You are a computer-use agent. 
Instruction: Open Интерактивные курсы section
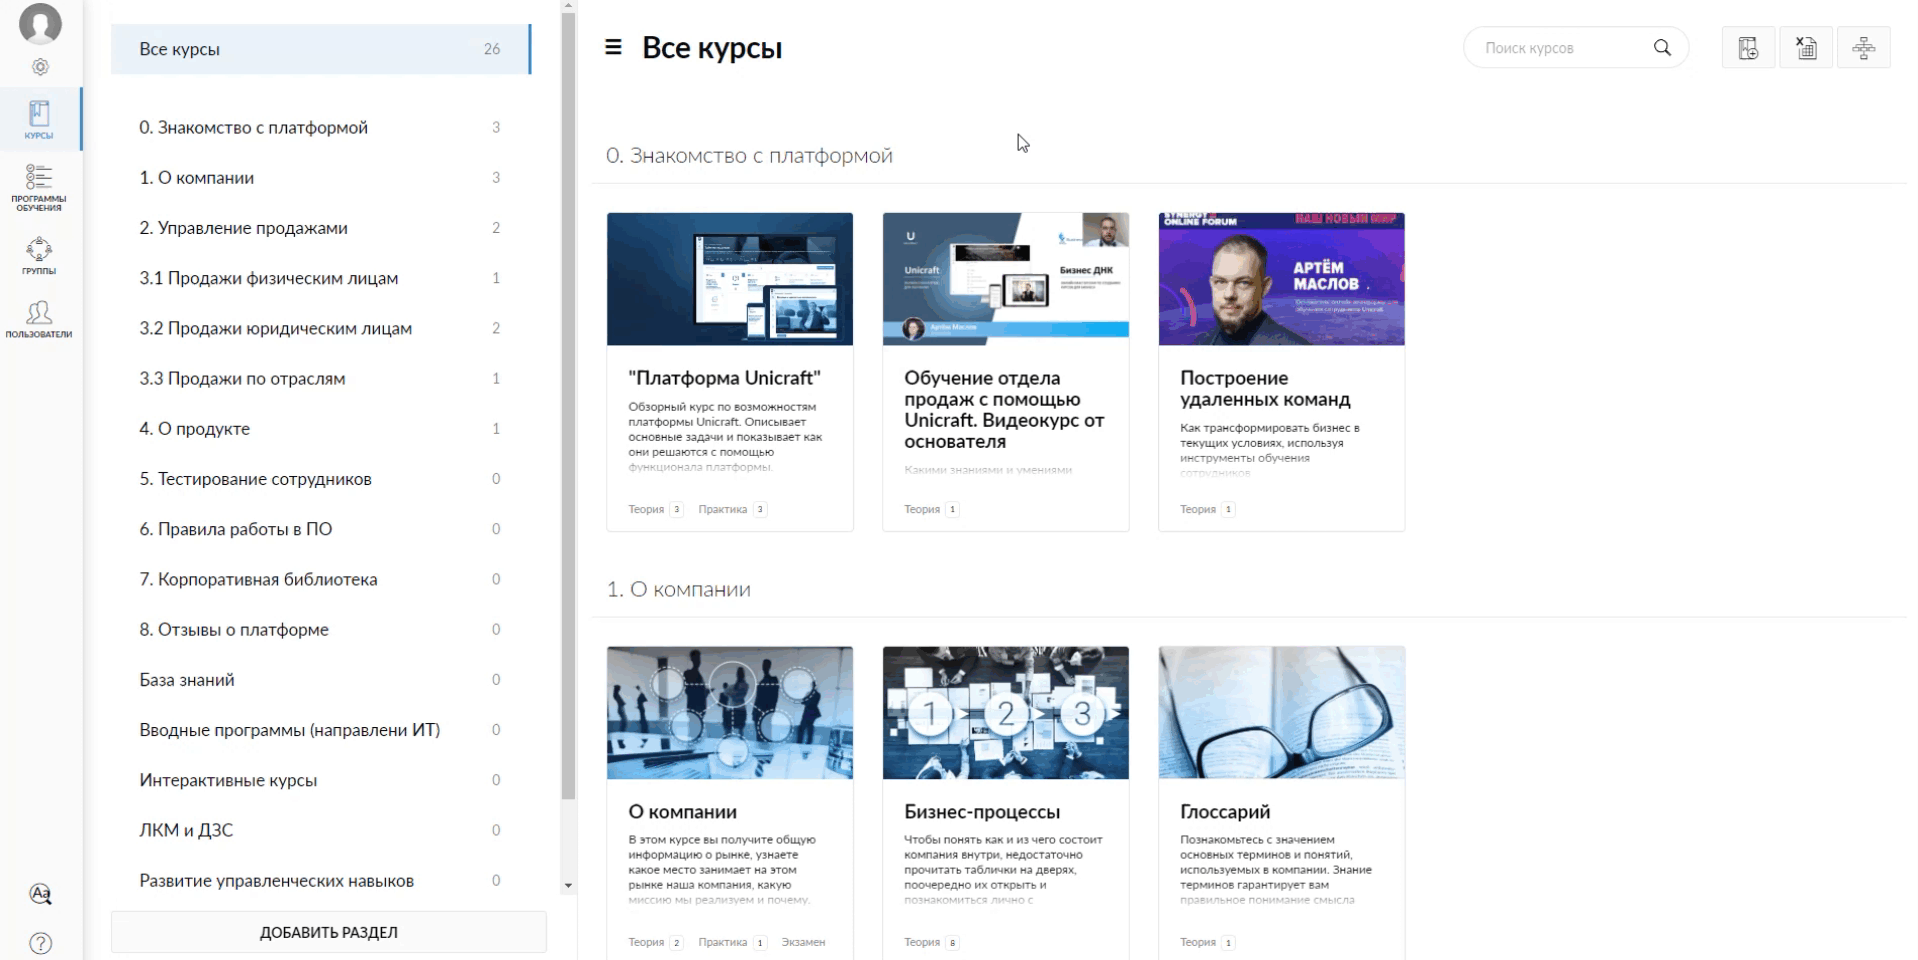[x=320, y=780]
